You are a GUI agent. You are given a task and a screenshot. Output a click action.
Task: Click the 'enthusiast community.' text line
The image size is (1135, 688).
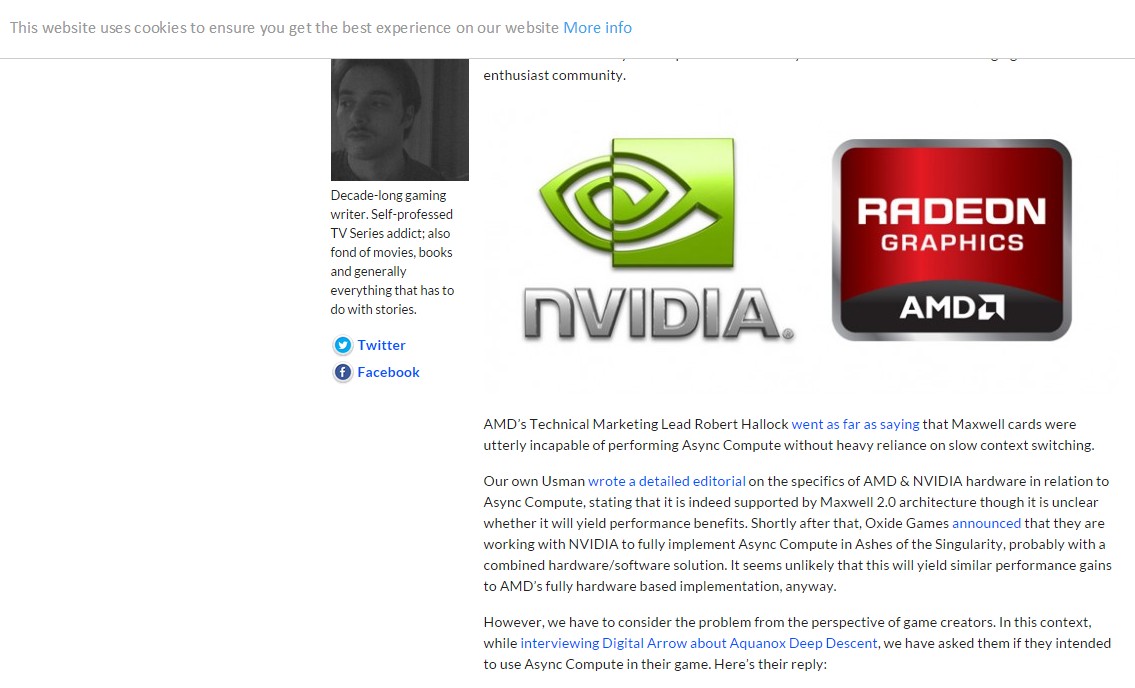pos(554,75)
